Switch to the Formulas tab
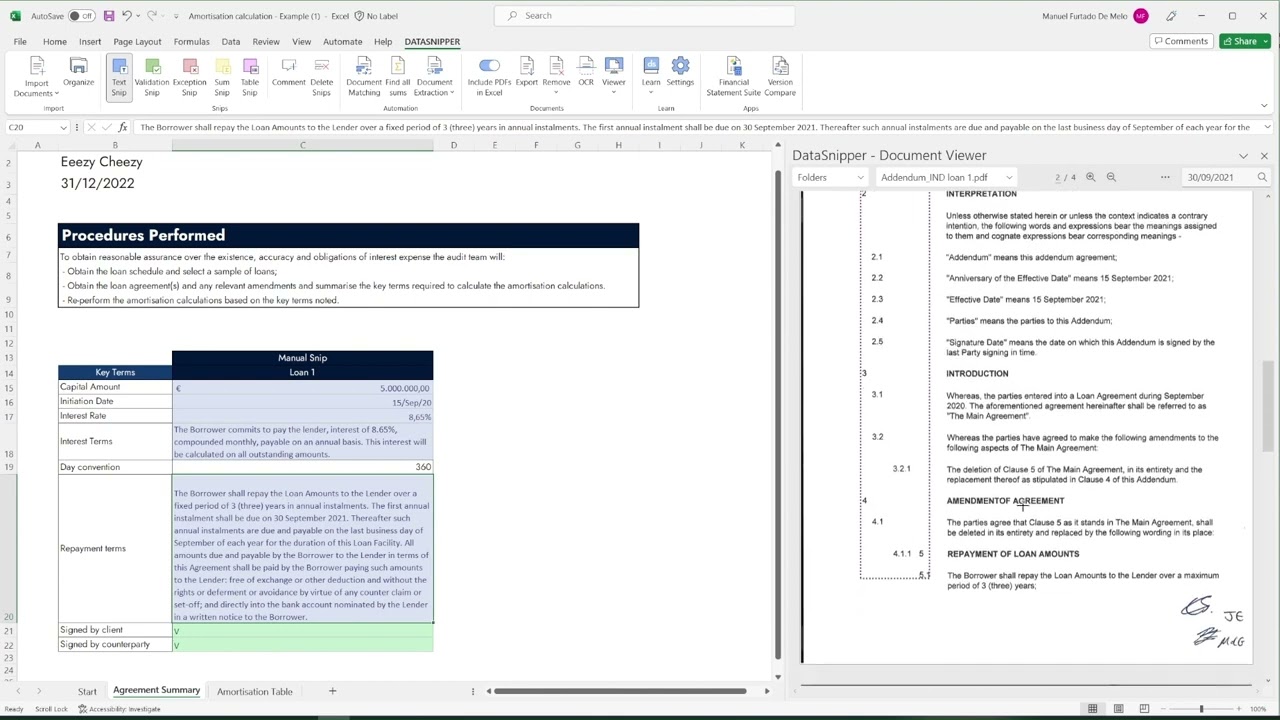This screenshot has height=720, width=1280. (191, 41)
